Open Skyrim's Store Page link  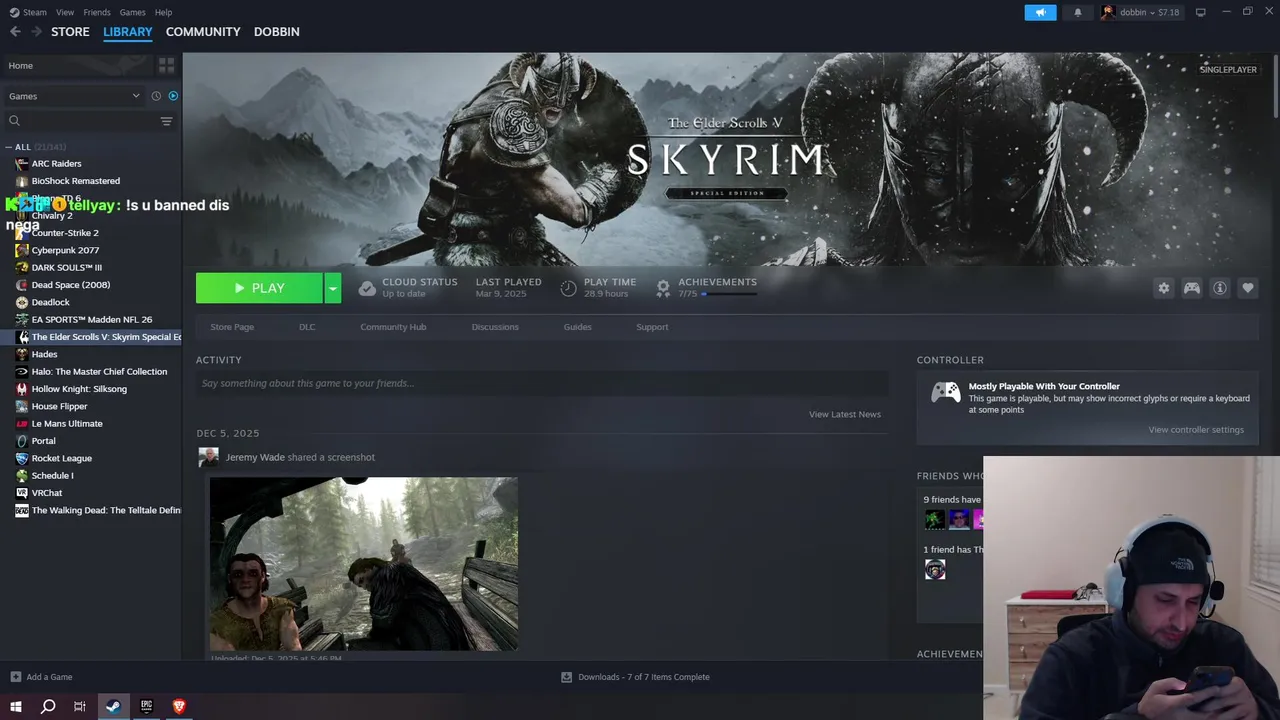click(232, 327)
